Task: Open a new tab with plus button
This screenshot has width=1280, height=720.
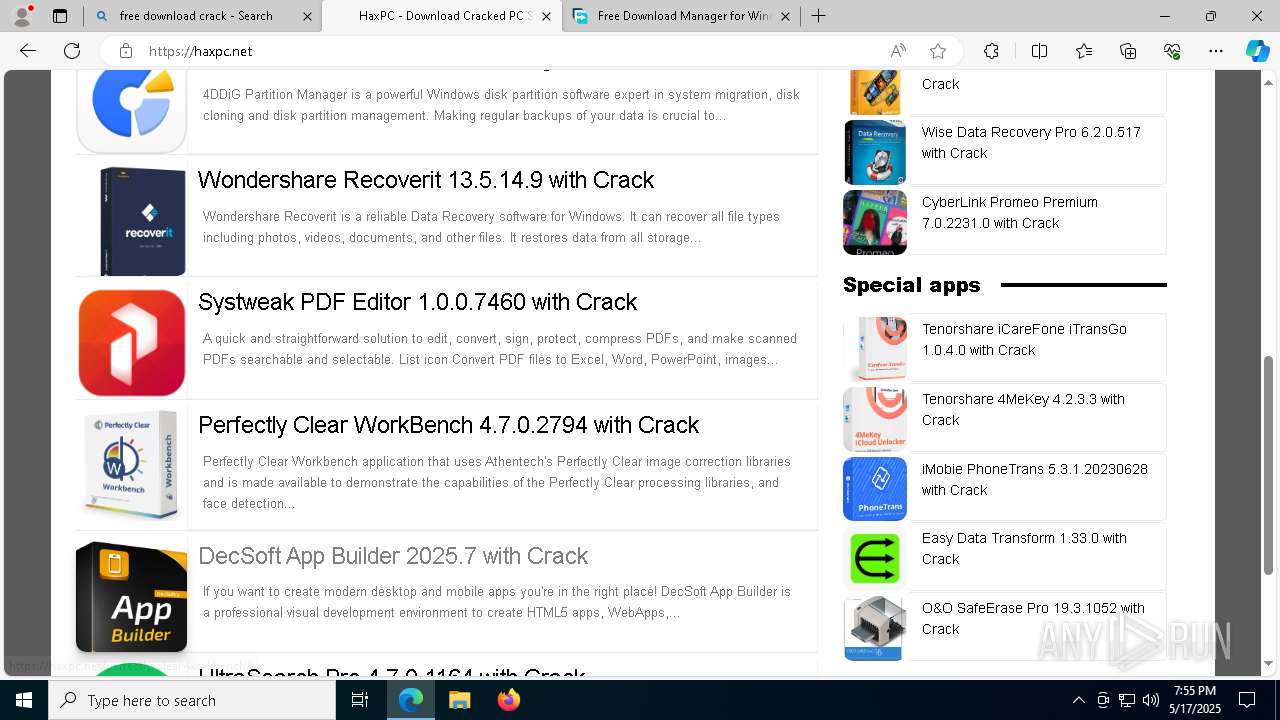Action: [x=819, y=16]
